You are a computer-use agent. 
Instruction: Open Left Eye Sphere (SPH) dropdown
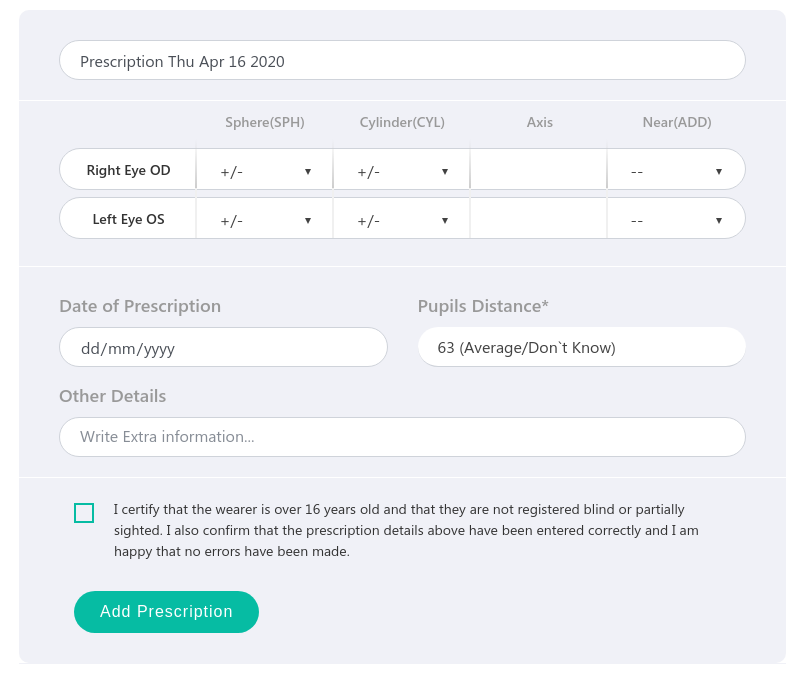pos(264,219)
